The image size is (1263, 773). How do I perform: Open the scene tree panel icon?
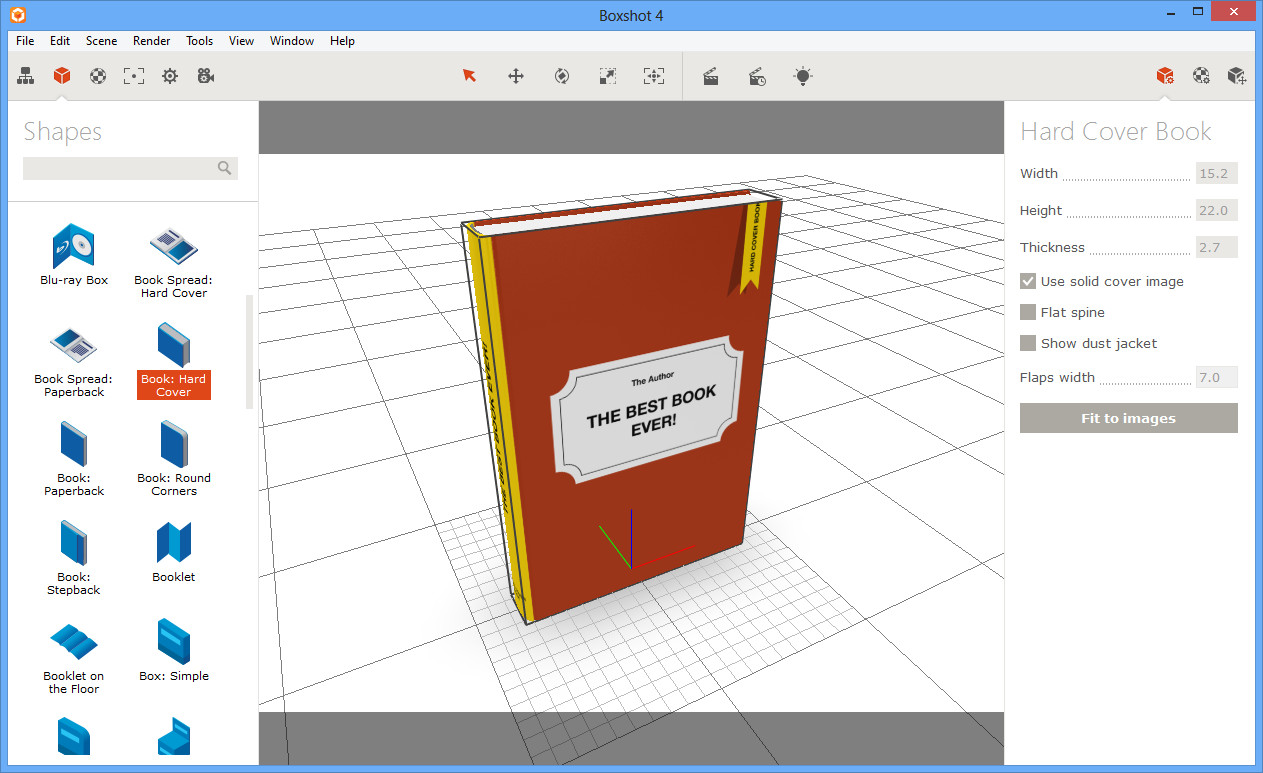point(26,76)
